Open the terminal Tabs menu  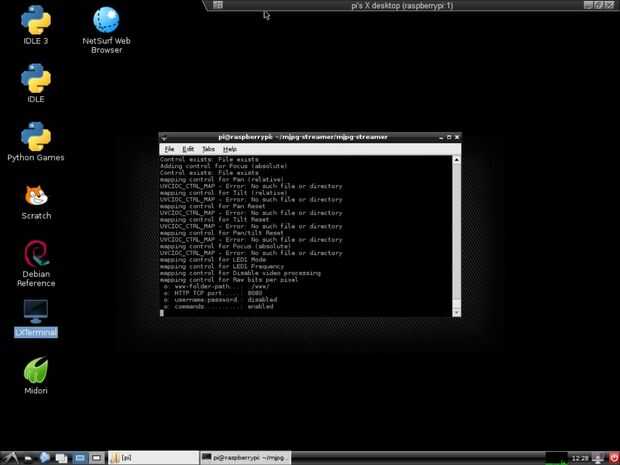[208, 149]
